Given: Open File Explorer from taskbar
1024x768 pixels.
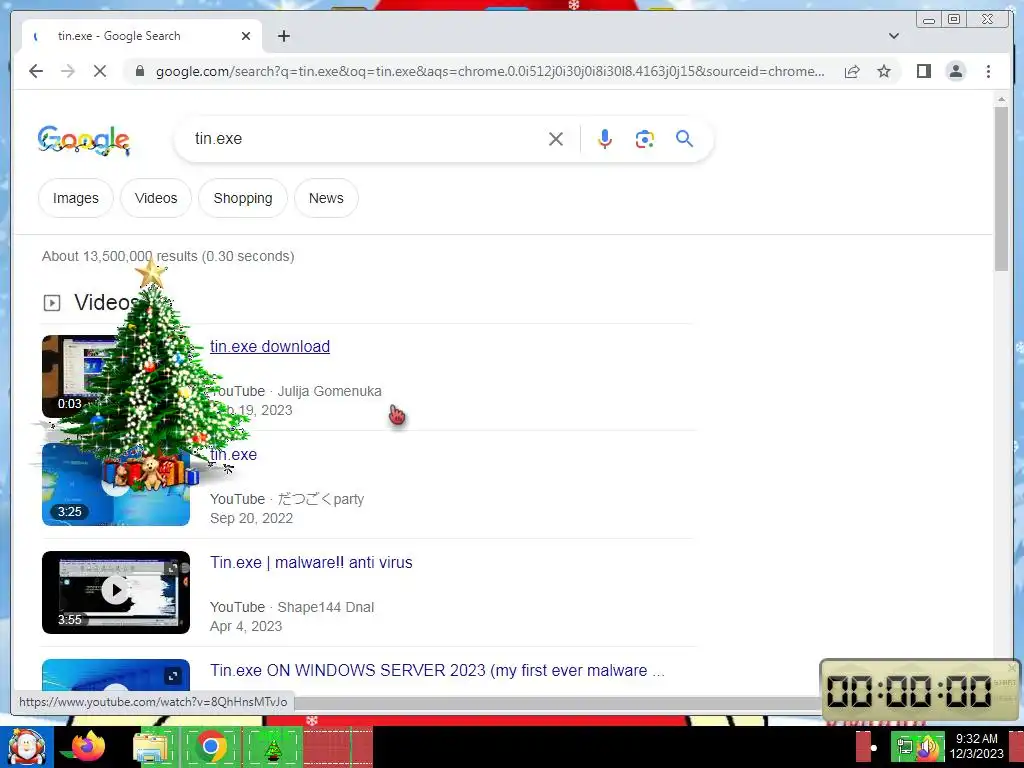Looking at the screenshot, I should [151, 747].
